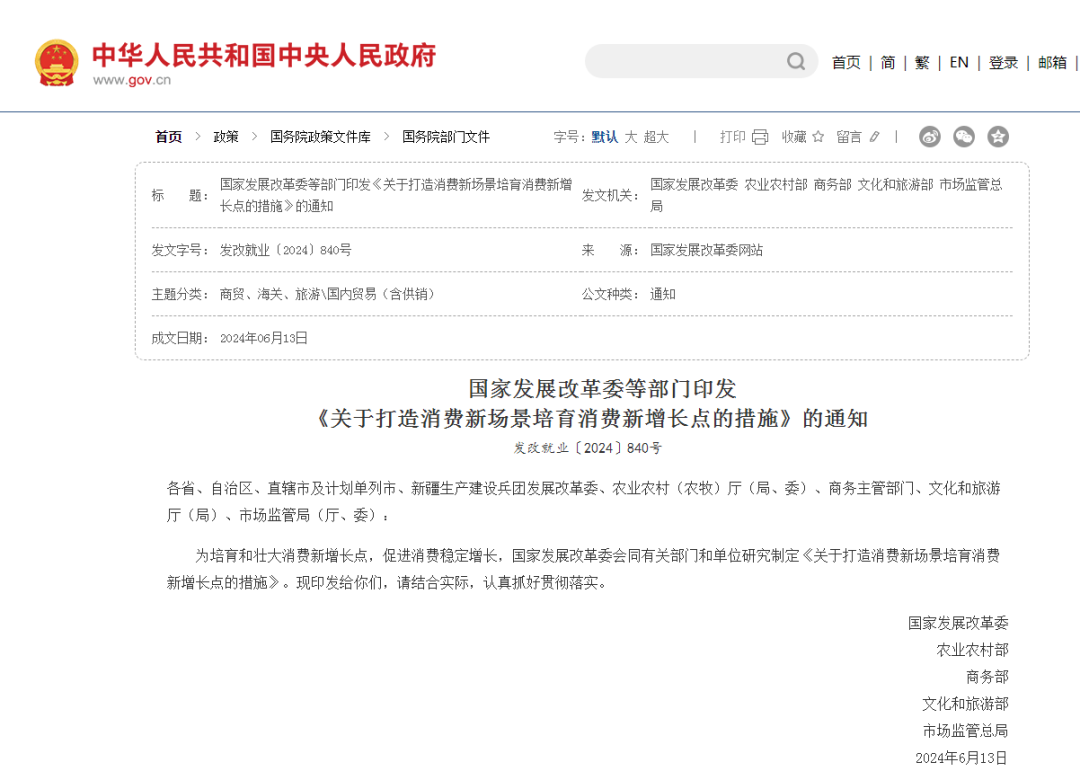The width and height of the screenshot is (1080, 780).
Task: Click signature 商务部
Action: coord(987,677)
